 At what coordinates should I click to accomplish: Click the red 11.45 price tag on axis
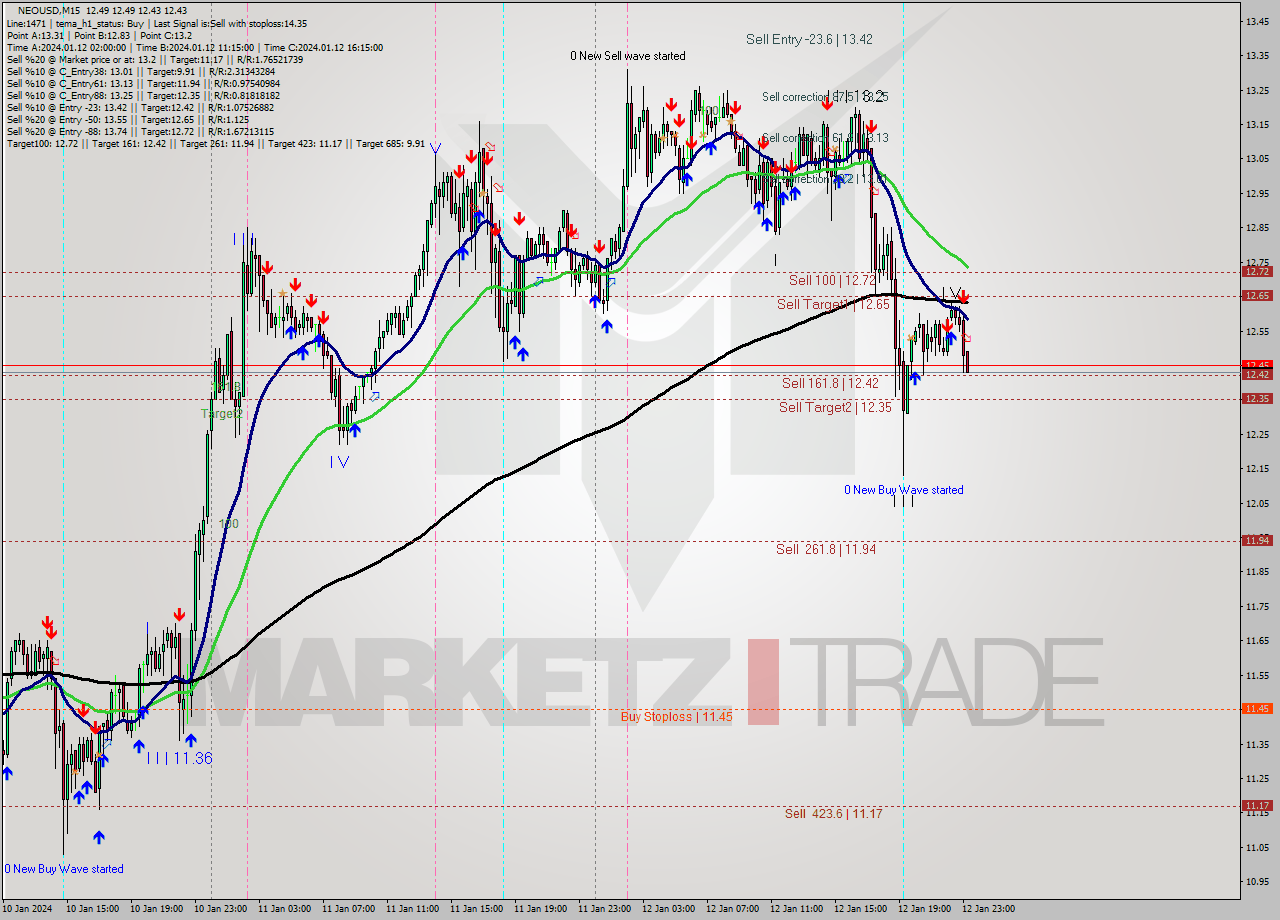click(x=1257, y=708)
